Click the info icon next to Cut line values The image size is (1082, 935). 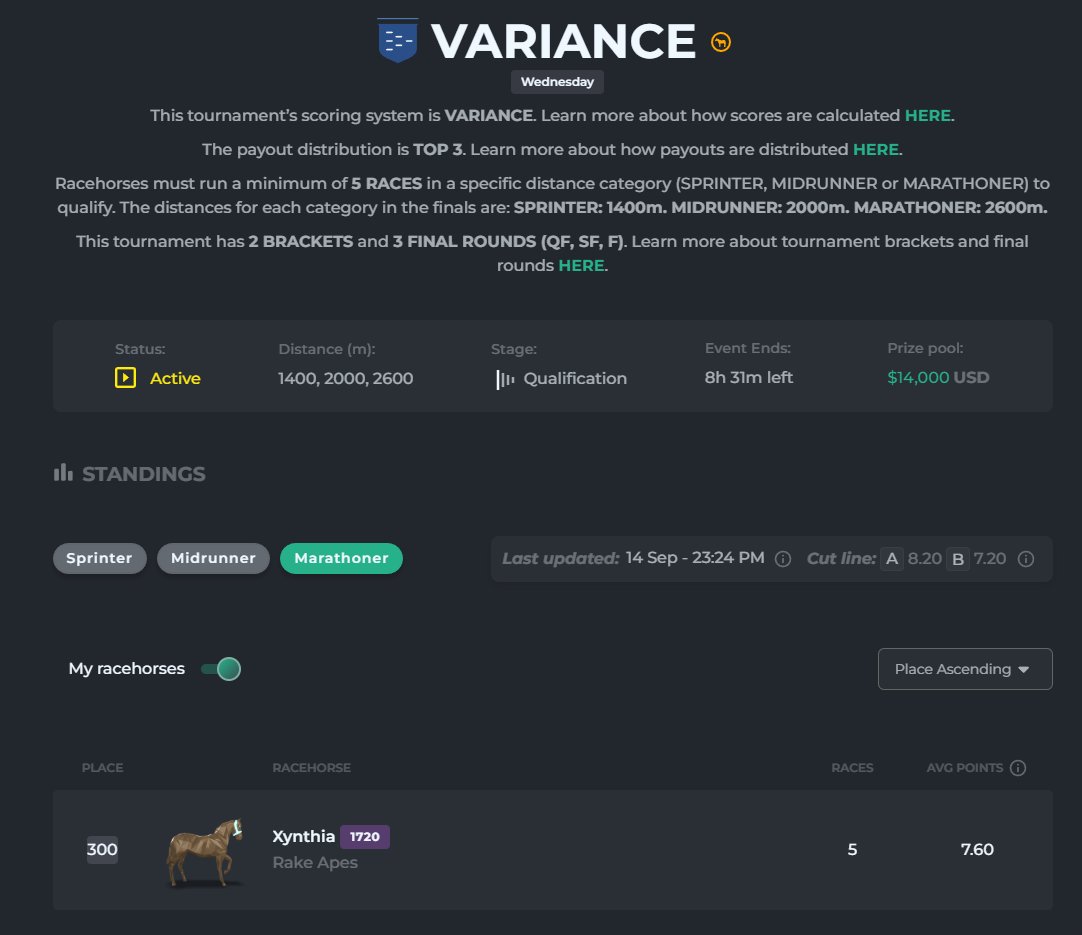coord(1026,558)
